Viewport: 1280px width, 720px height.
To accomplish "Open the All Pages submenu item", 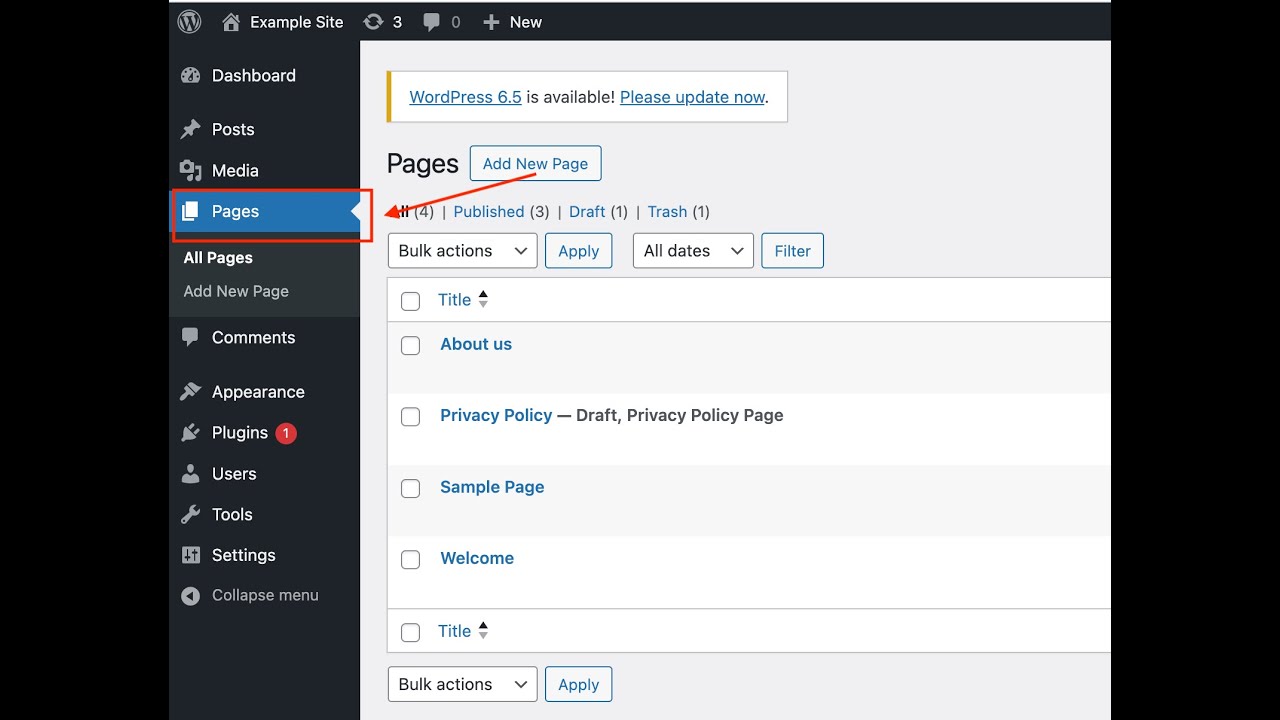I will pyautogui.click(x=218, y=258).
